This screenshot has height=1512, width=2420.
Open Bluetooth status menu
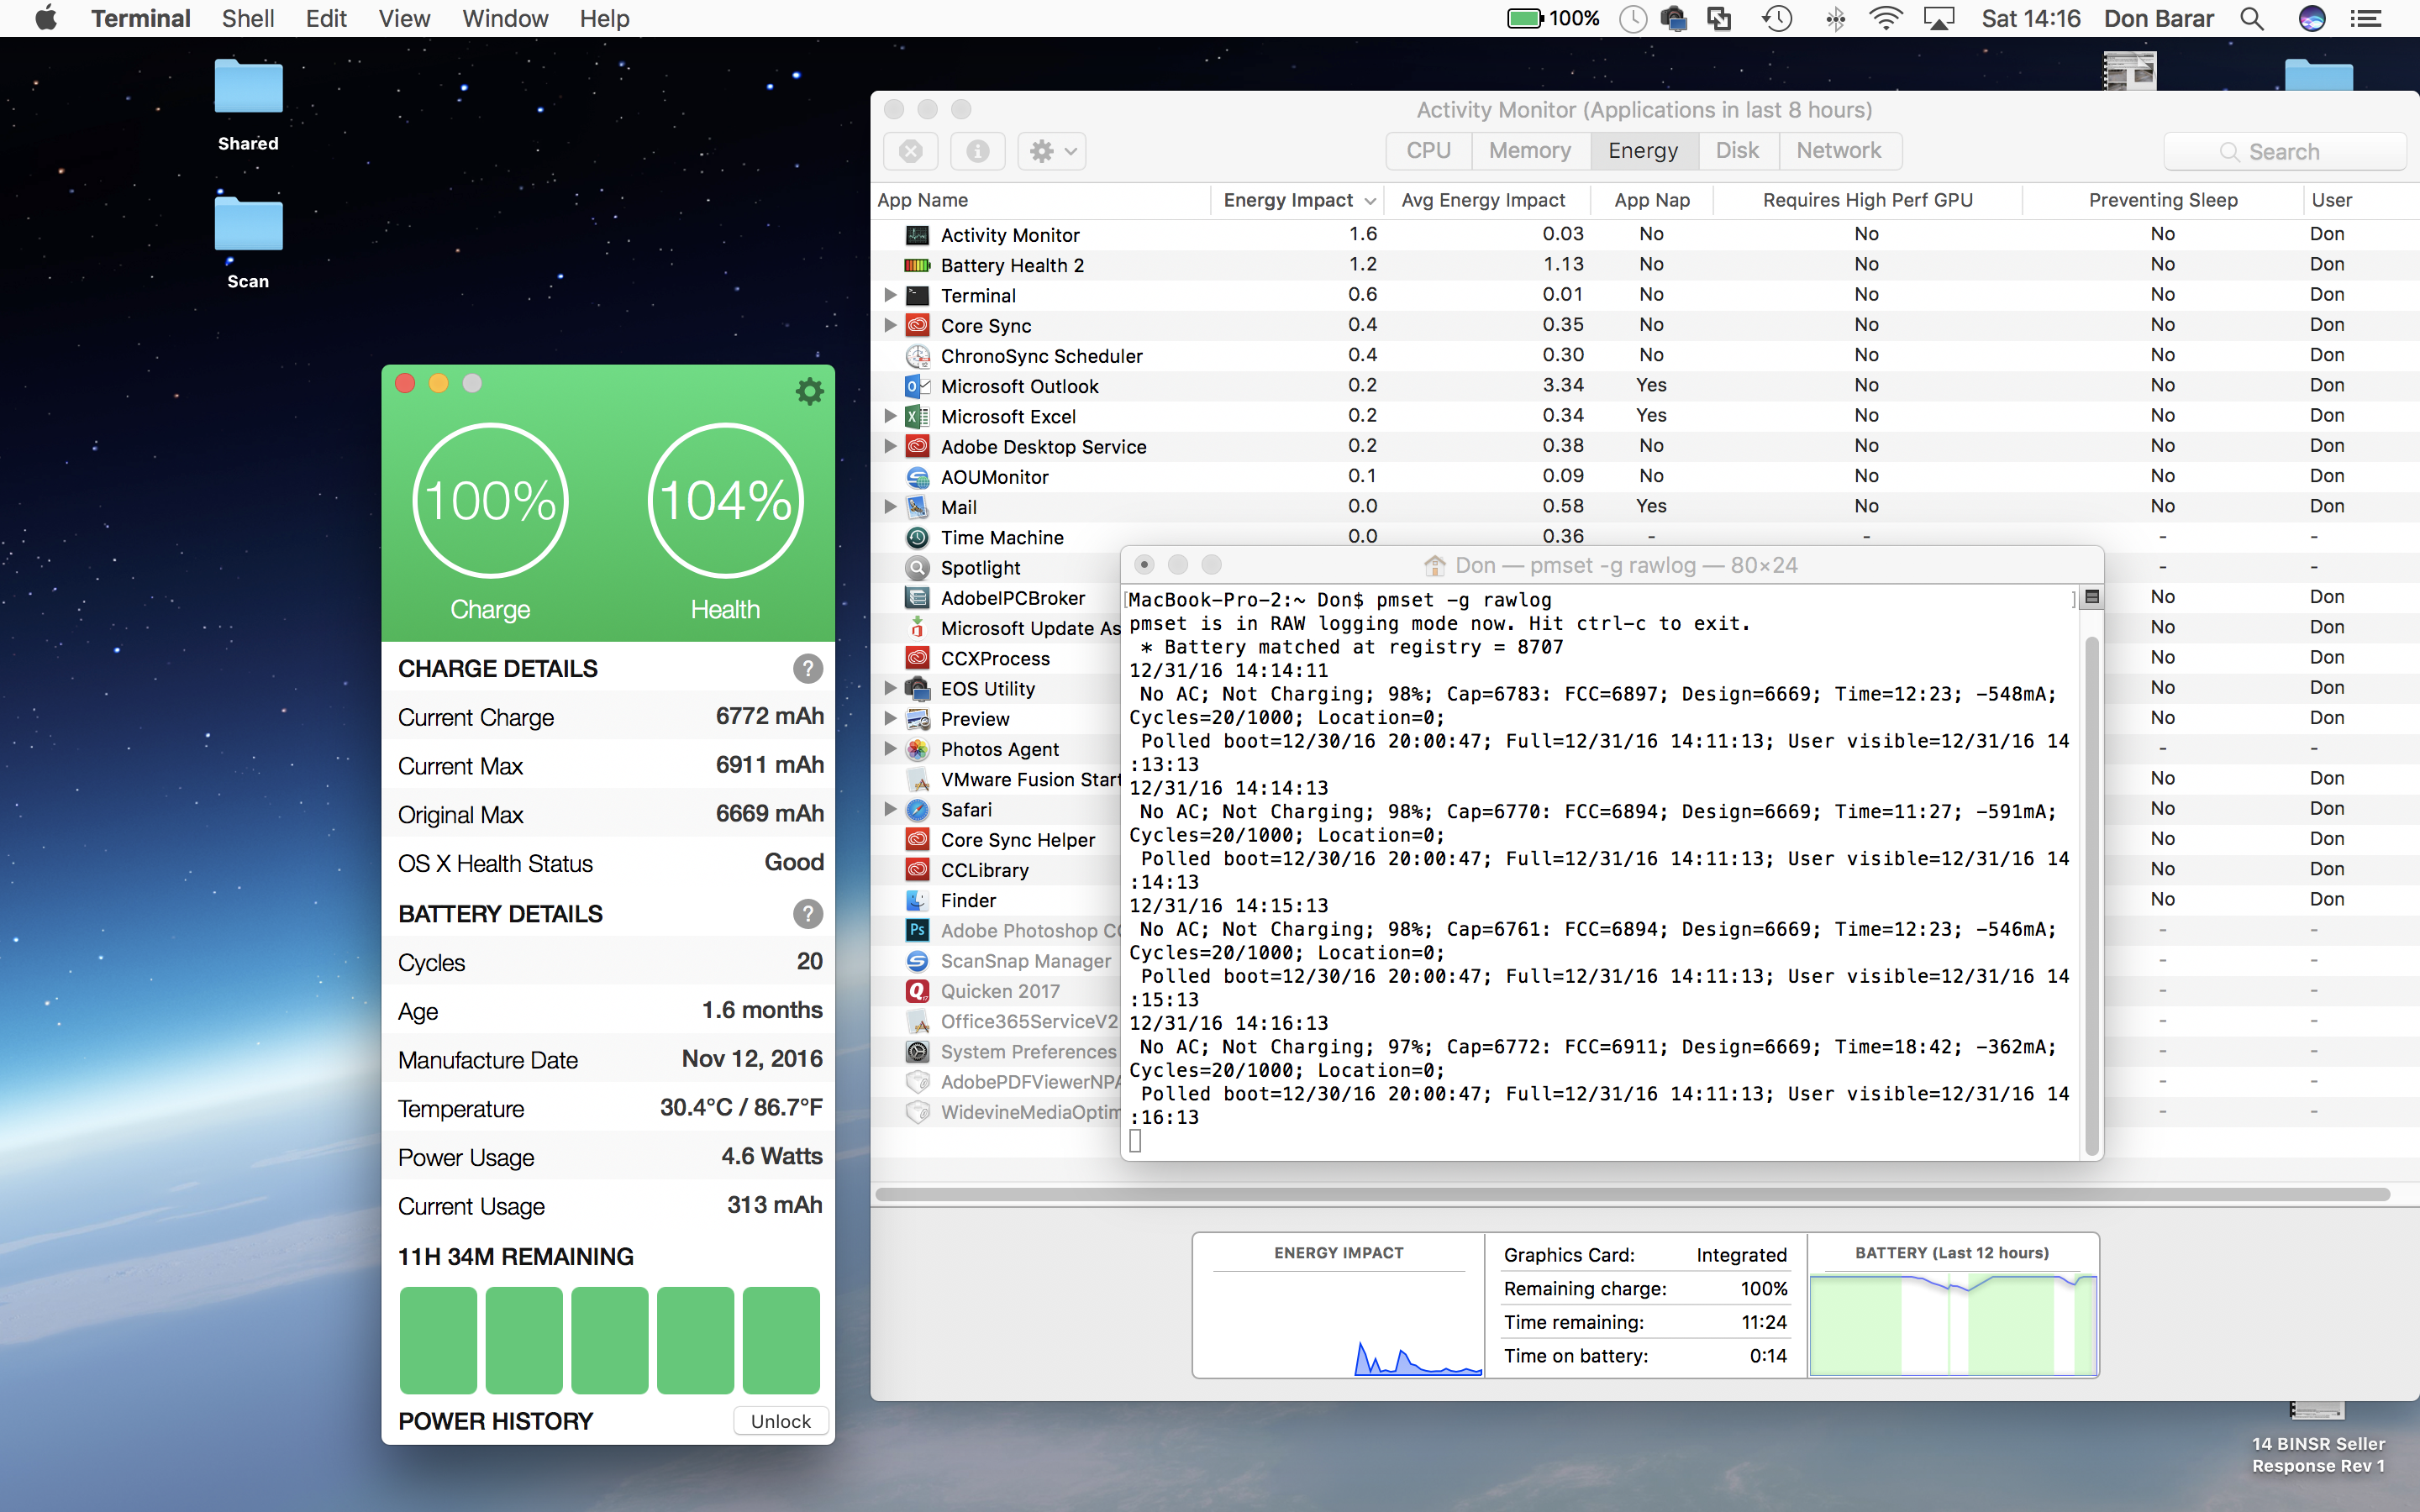1834,18
